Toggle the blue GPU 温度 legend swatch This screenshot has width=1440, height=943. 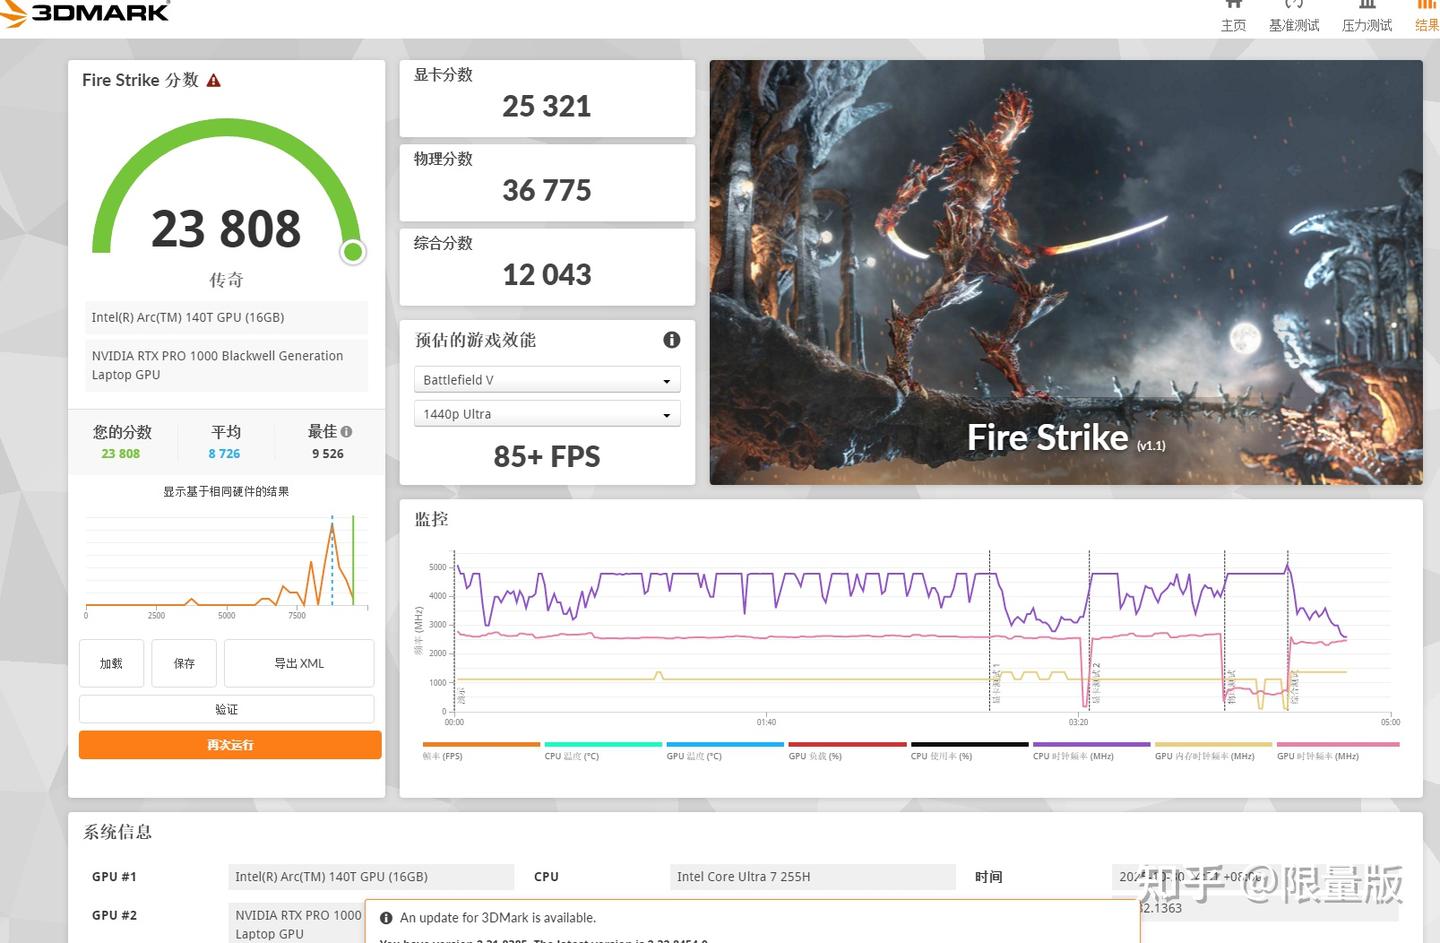click(x=725, y=745)
